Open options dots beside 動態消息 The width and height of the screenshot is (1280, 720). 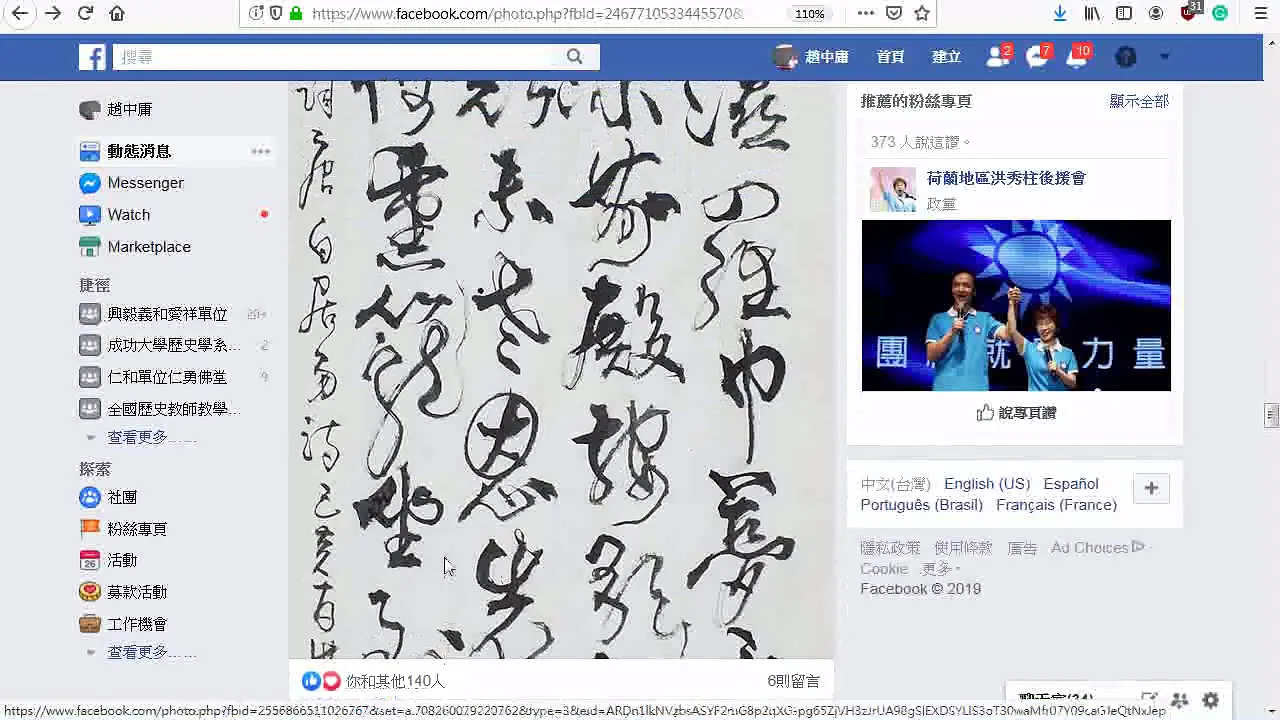coord(260,151)
